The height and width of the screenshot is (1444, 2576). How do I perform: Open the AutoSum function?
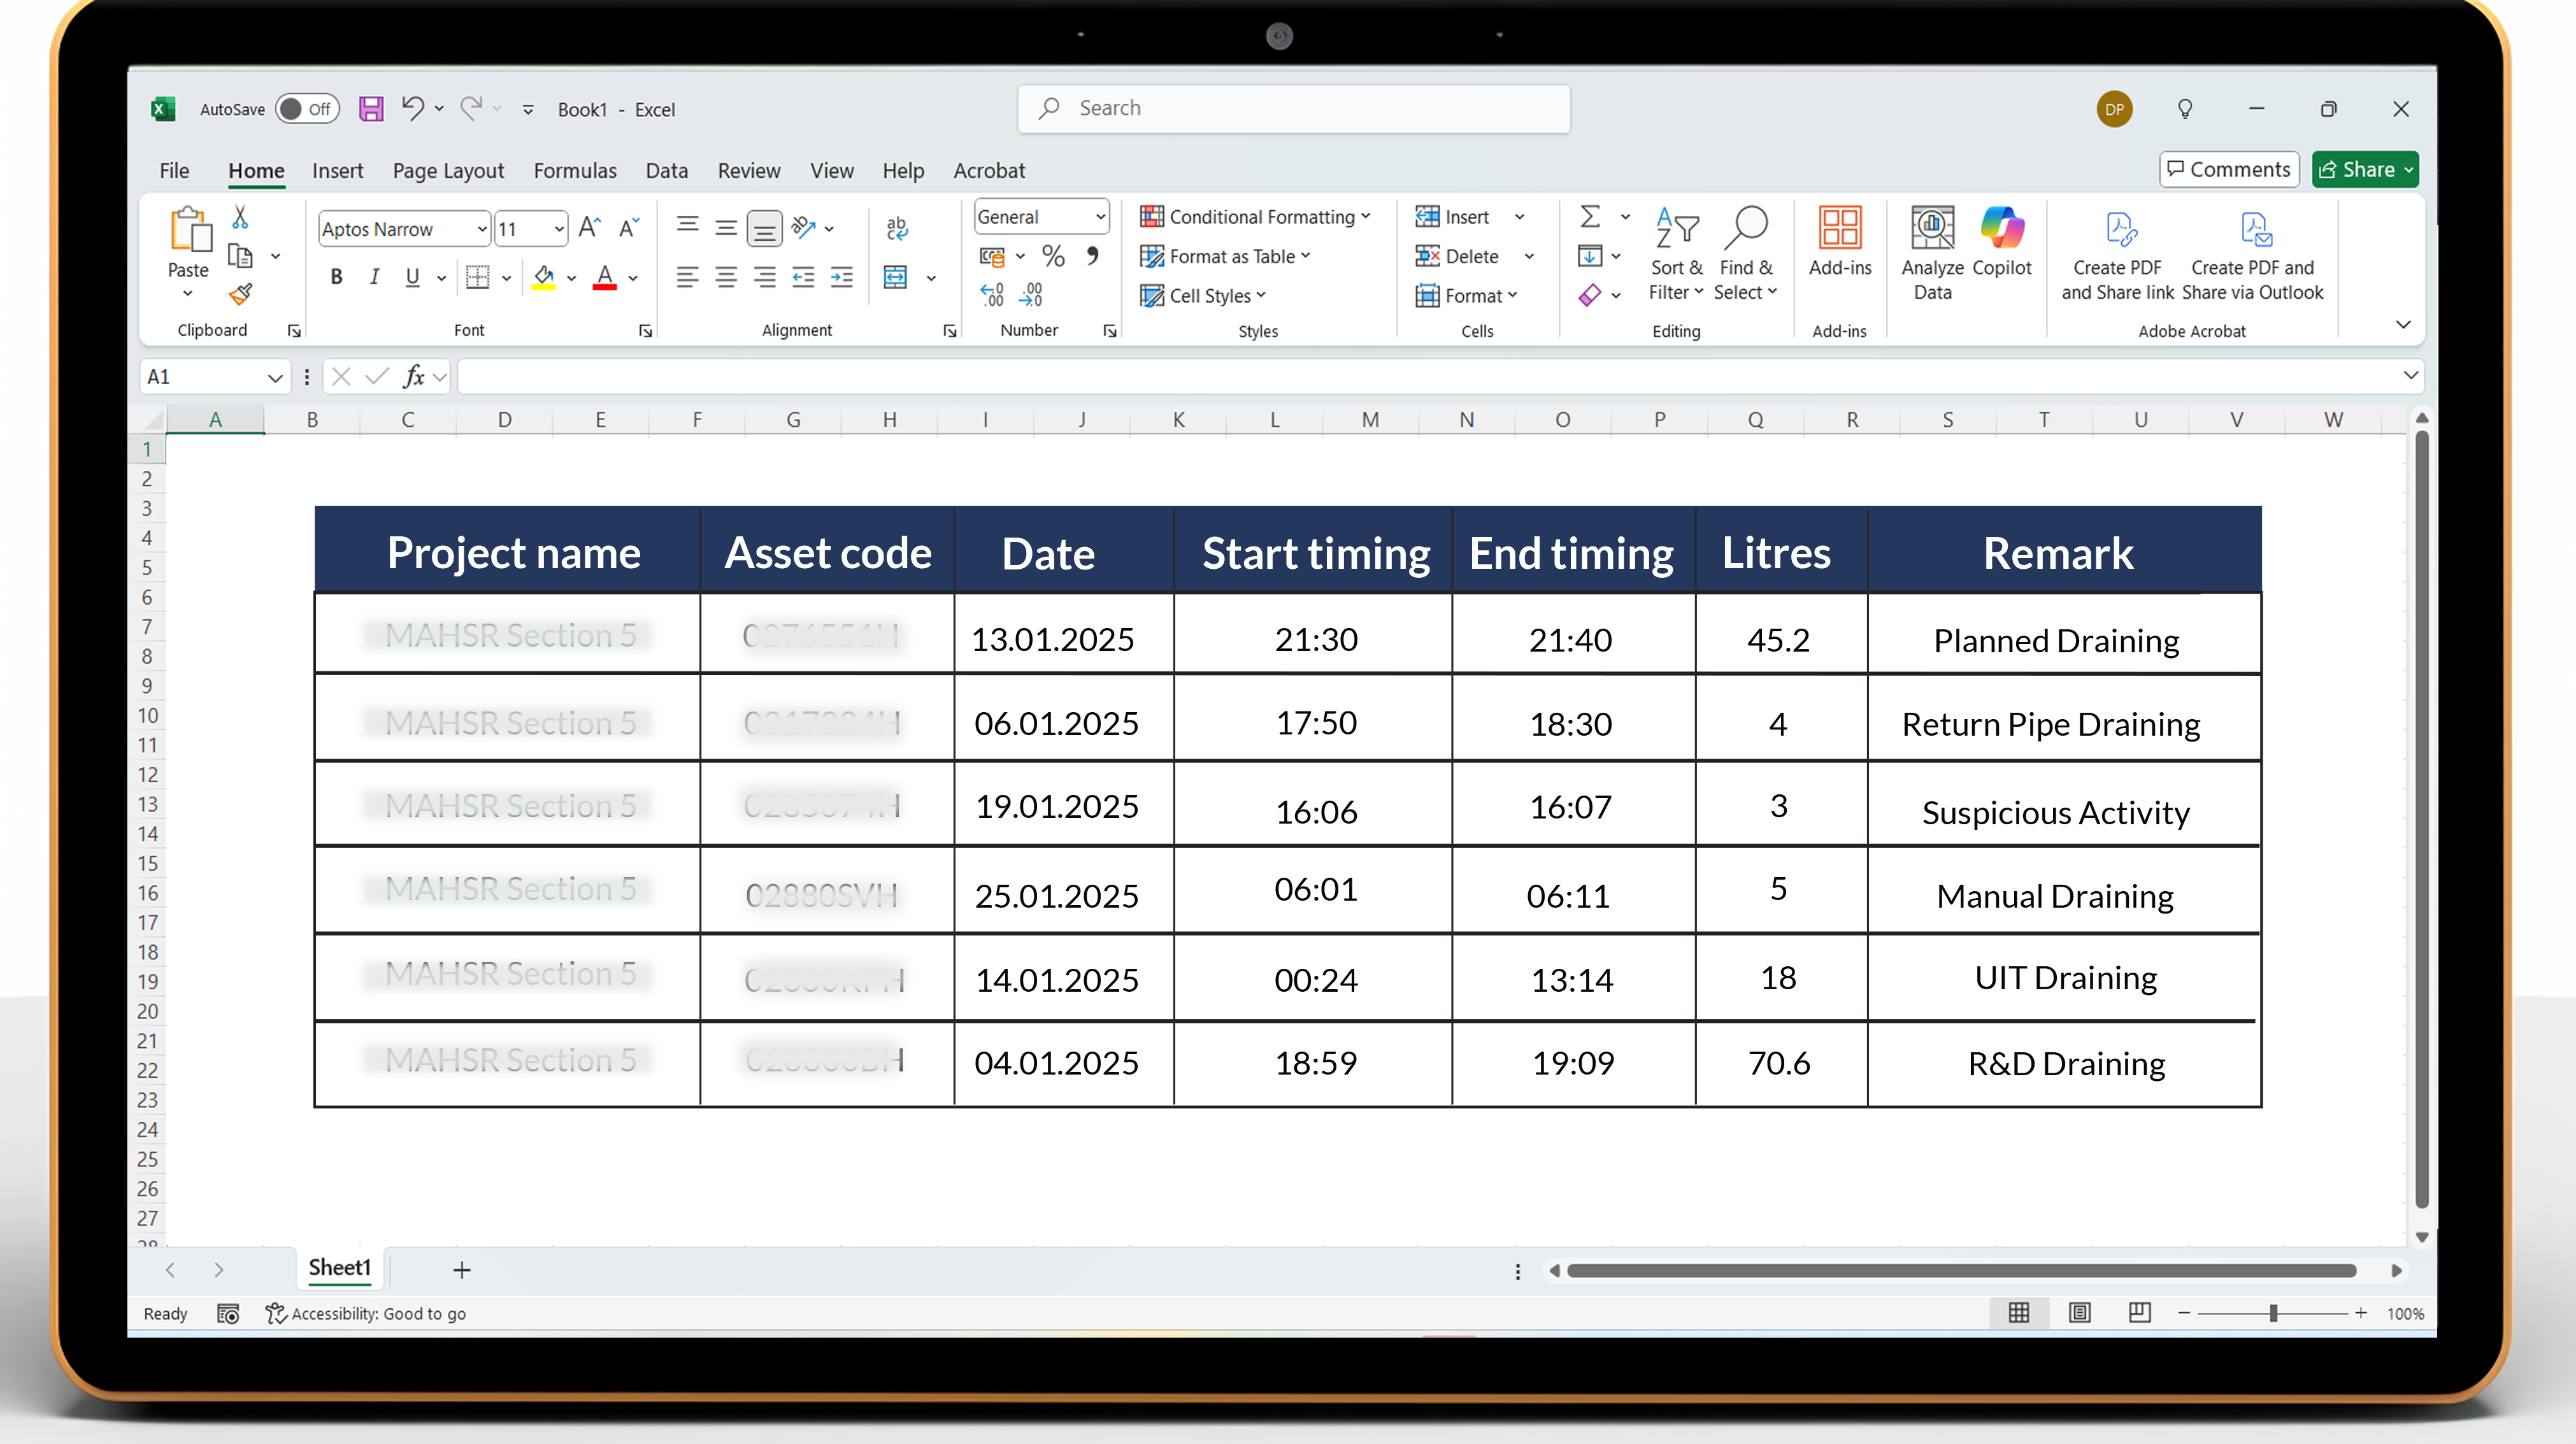point(1589,216)
